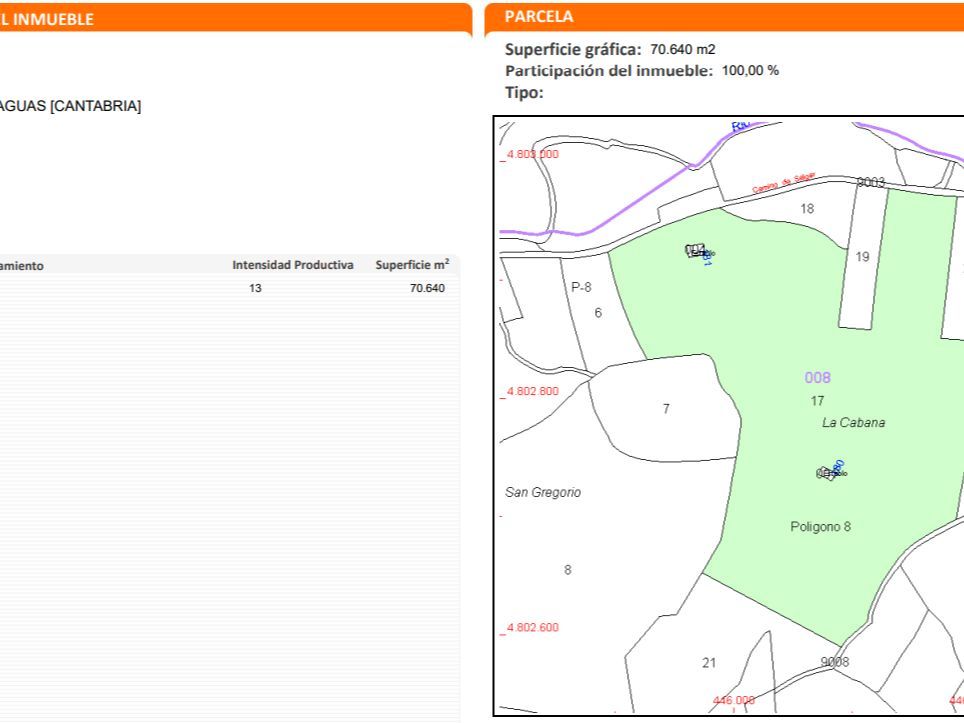This screenshot has width=964, height=723.
Task: Click the 4.802.800 coordinate label
Action: coord(533,392)
